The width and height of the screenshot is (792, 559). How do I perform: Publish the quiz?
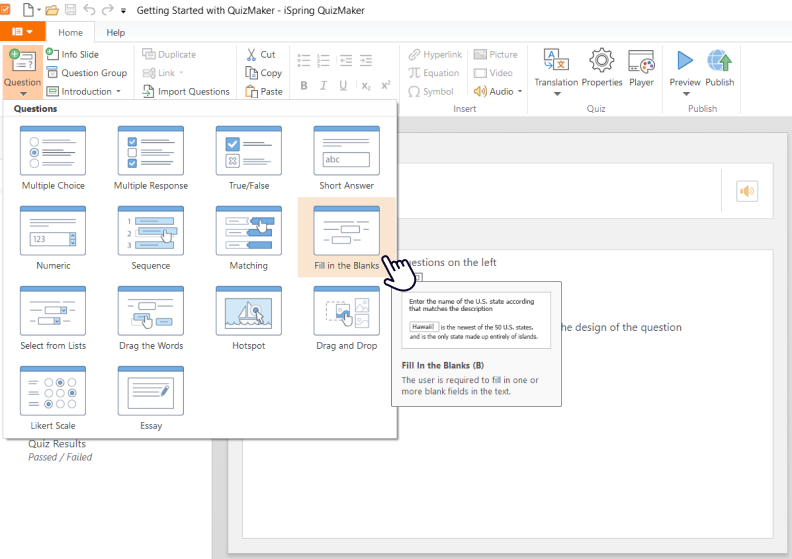coord(719,68)
